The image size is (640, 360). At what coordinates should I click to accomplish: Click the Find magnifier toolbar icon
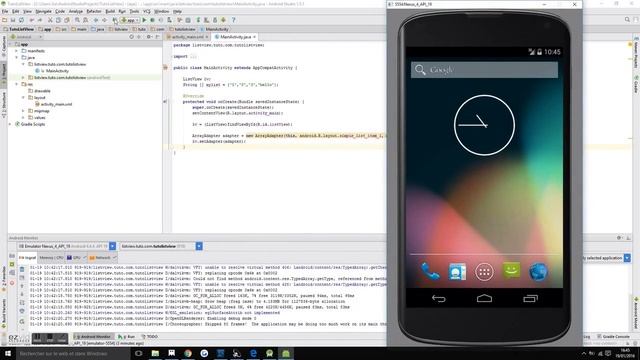click(77, 20)
